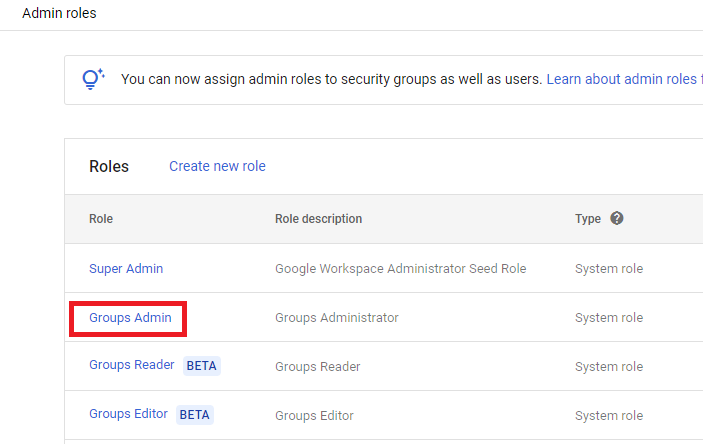703x444 pixels.
Task: Click the lightbulb tip icon in banner
Action: pyautogui.click(x=93, y=79)
